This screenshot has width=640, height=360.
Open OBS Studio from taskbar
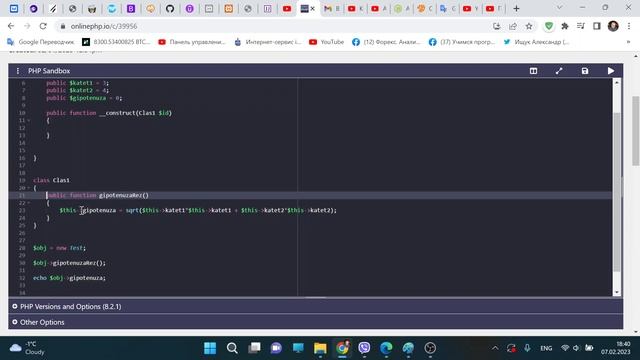[x=430, y=348]
